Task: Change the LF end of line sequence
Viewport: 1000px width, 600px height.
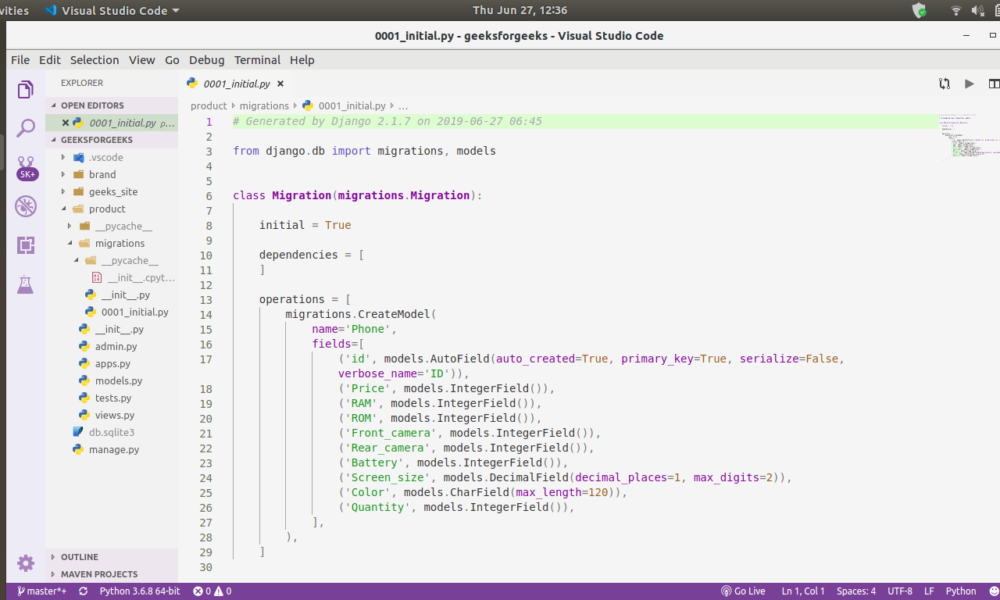Action: pyautogui.click(x=929, y=591)
